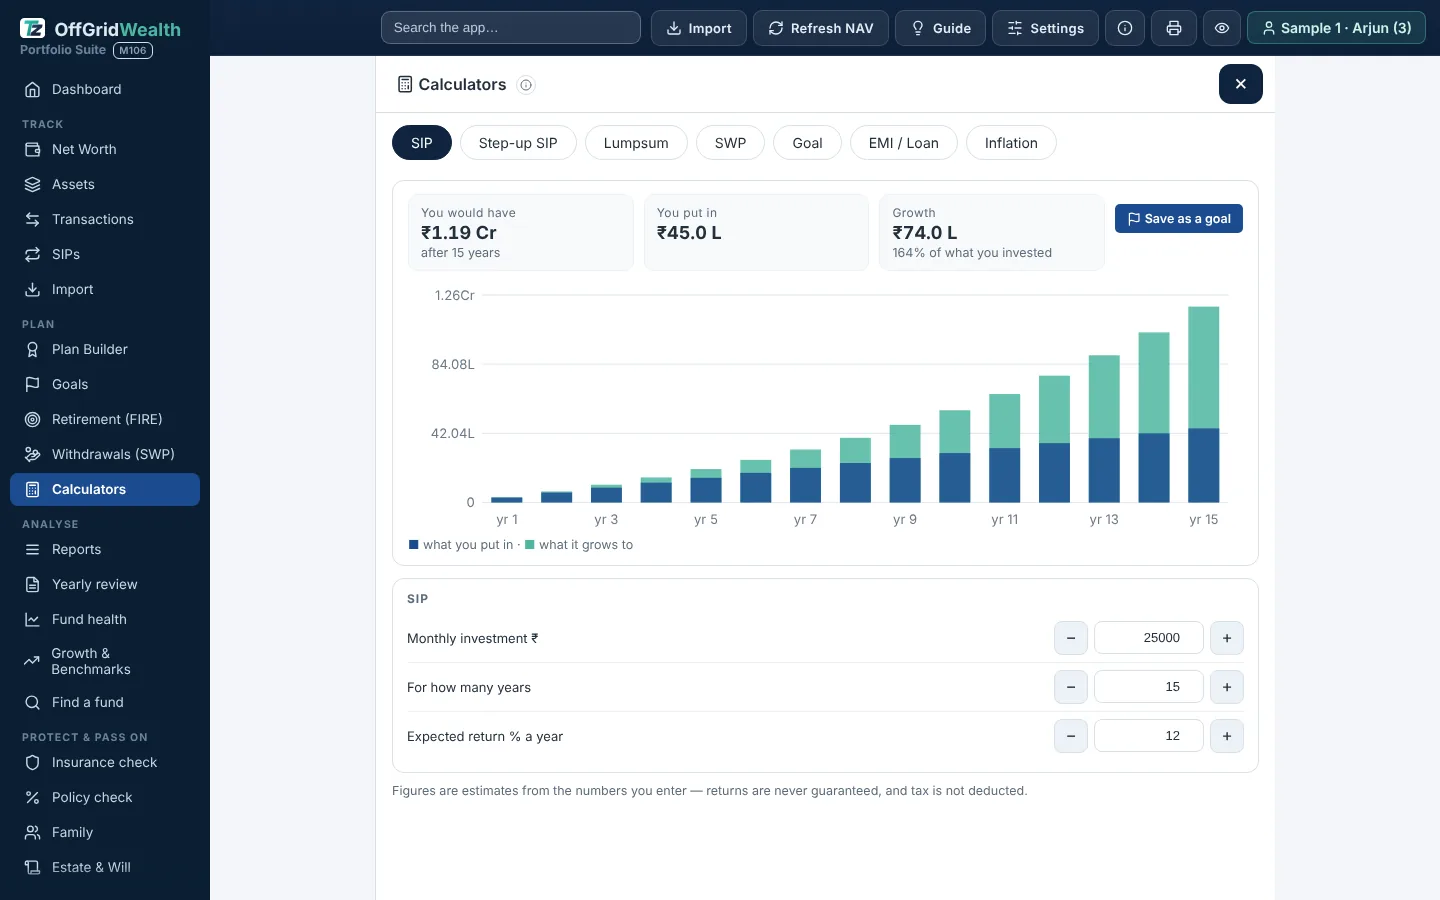Open Growth & Benchmarks
The height and width of the screenshot is (900, 1440).
[105, 661]
